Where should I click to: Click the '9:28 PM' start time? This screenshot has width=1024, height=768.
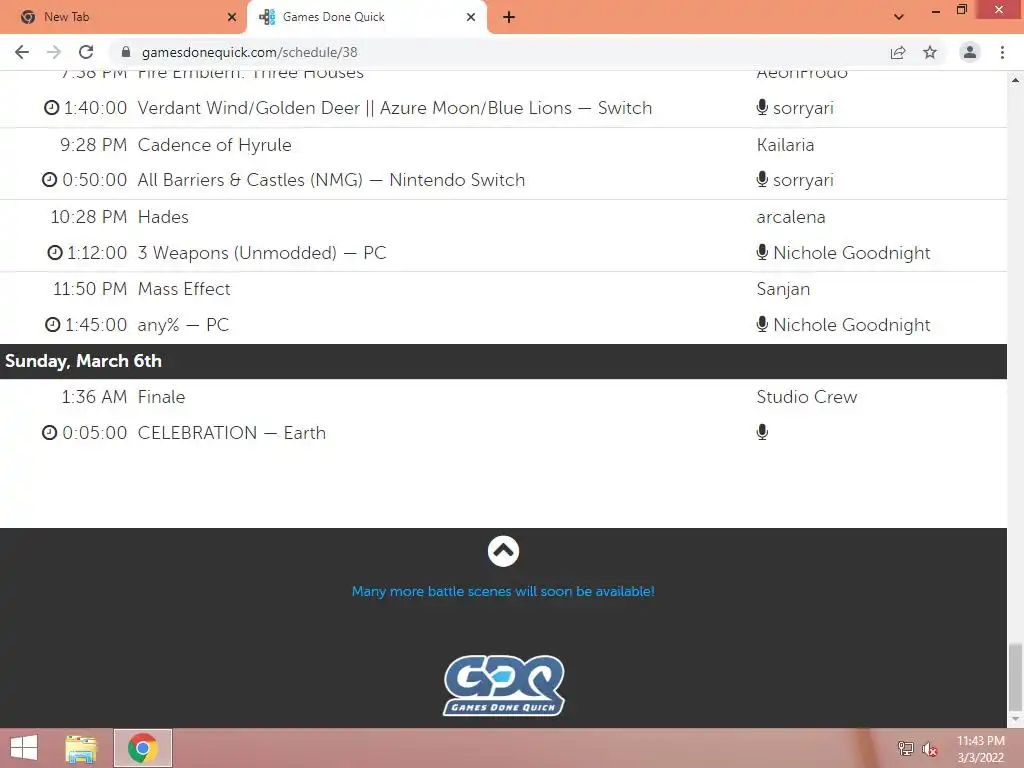point(93,145)
